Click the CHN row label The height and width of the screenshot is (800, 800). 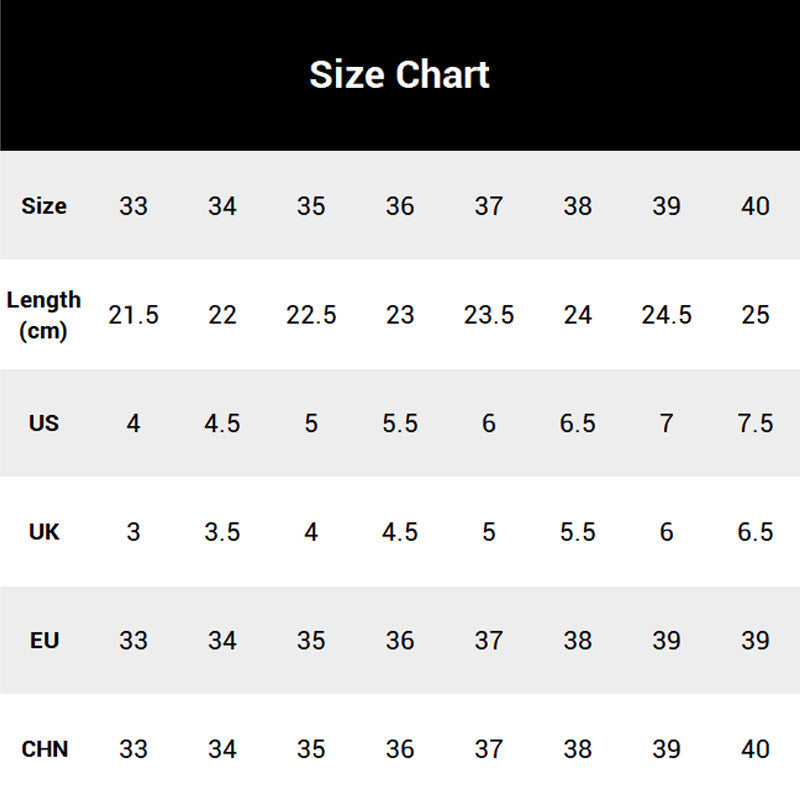44,748
